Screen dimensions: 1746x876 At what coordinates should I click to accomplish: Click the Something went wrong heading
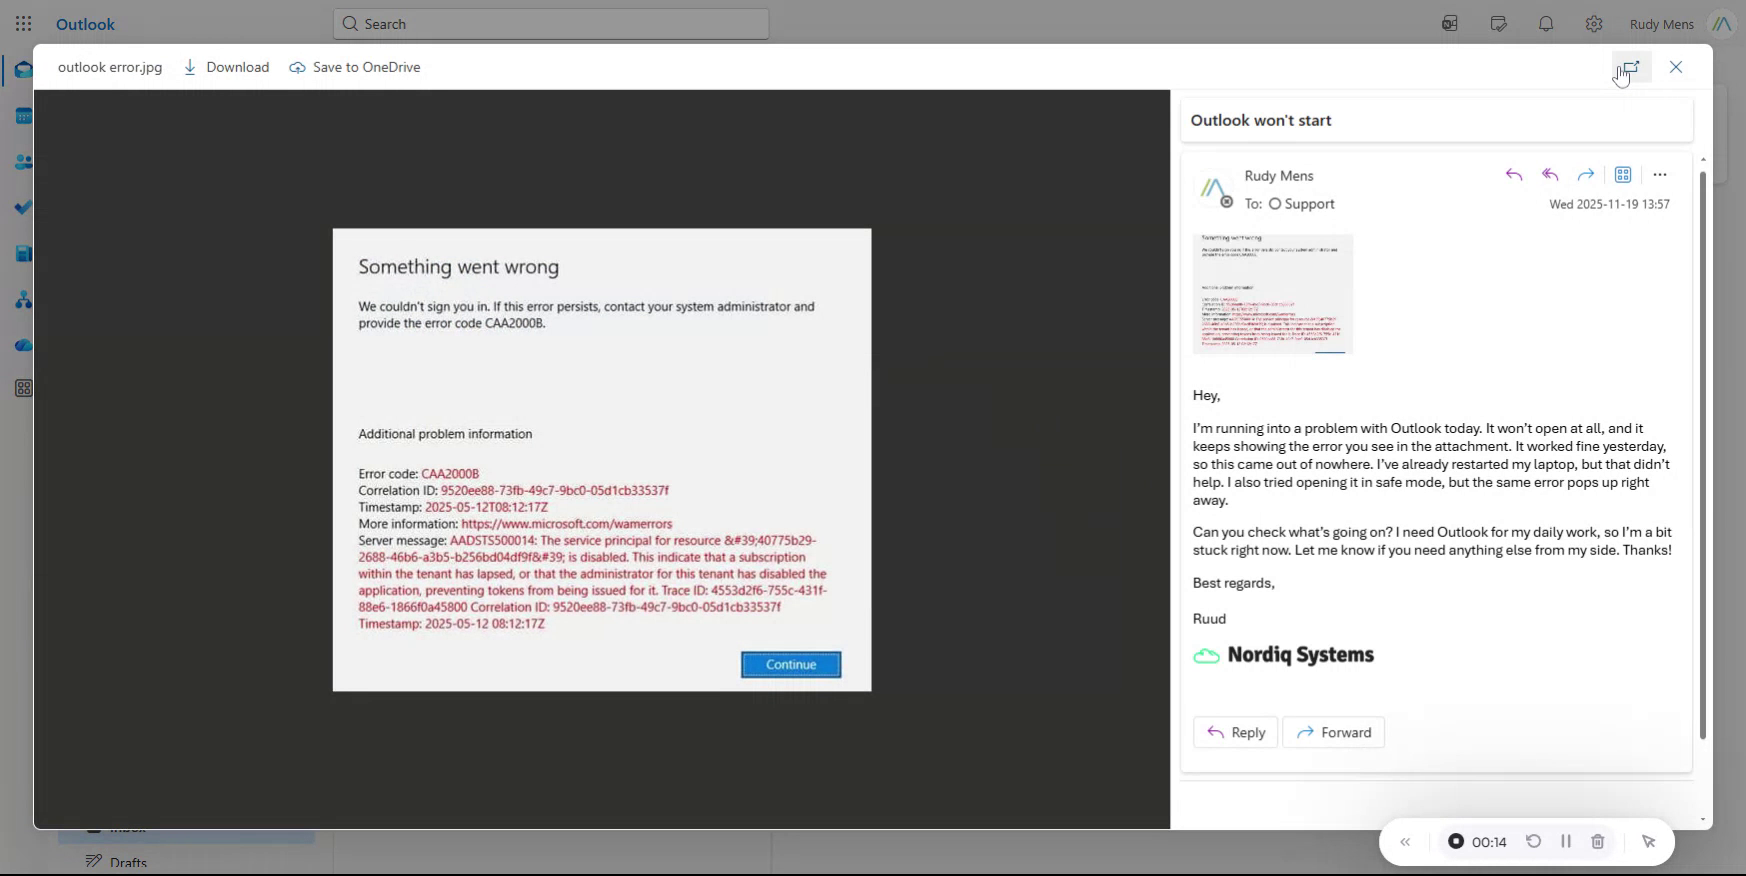[459, 267]
